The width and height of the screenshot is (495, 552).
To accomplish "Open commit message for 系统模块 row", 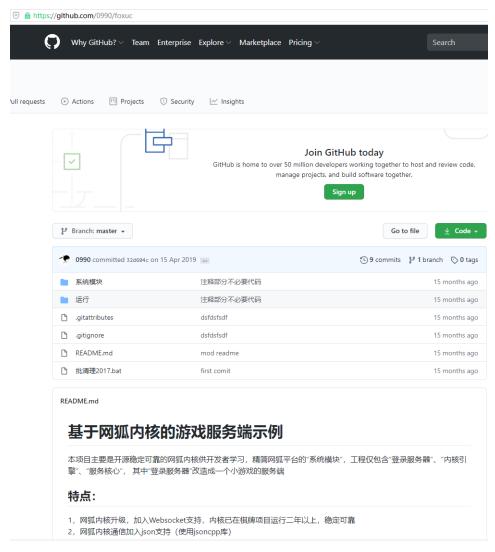I will tap(231, 282).
